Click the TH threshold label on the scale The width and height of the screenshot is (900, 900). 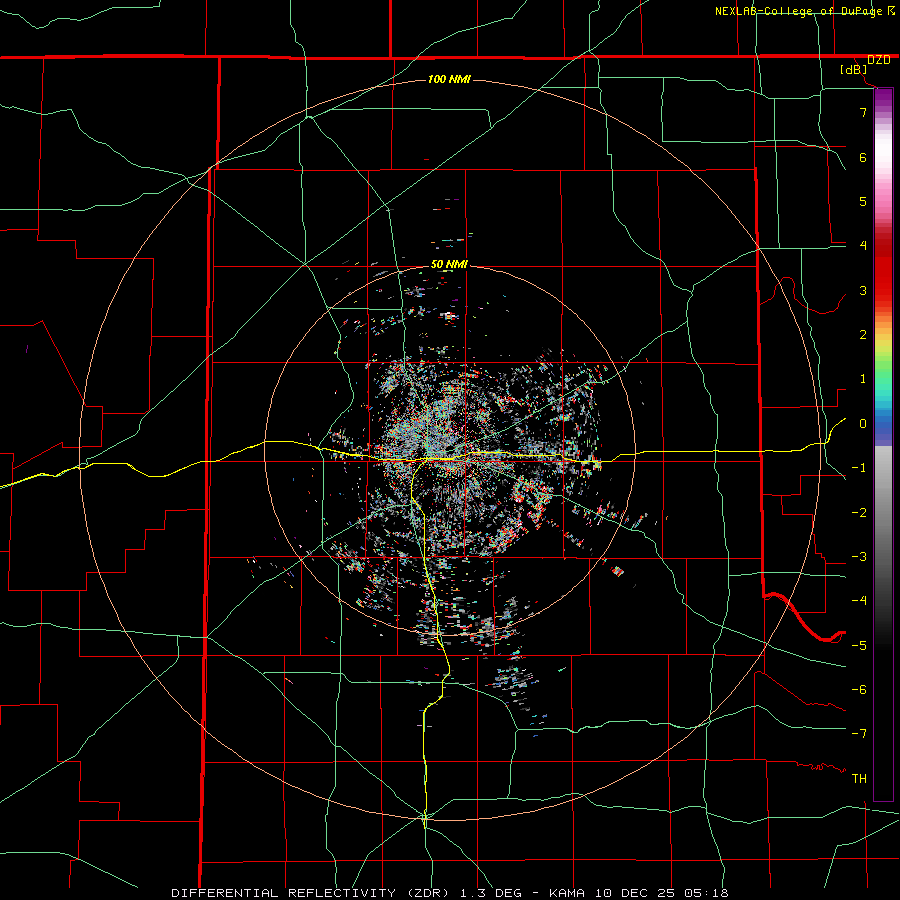click(859, 779)
